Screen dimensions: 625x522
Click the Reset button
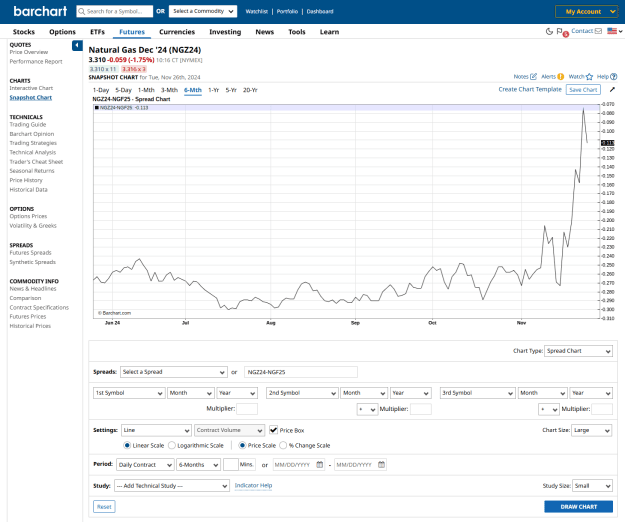point(104,507)
